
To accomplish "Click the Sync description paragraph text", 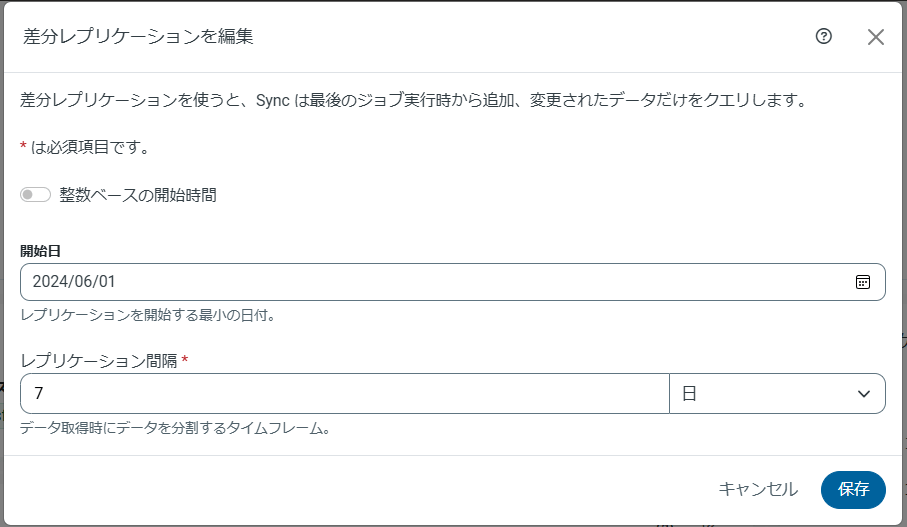I will pyautogui.click(x=413, y=100).
